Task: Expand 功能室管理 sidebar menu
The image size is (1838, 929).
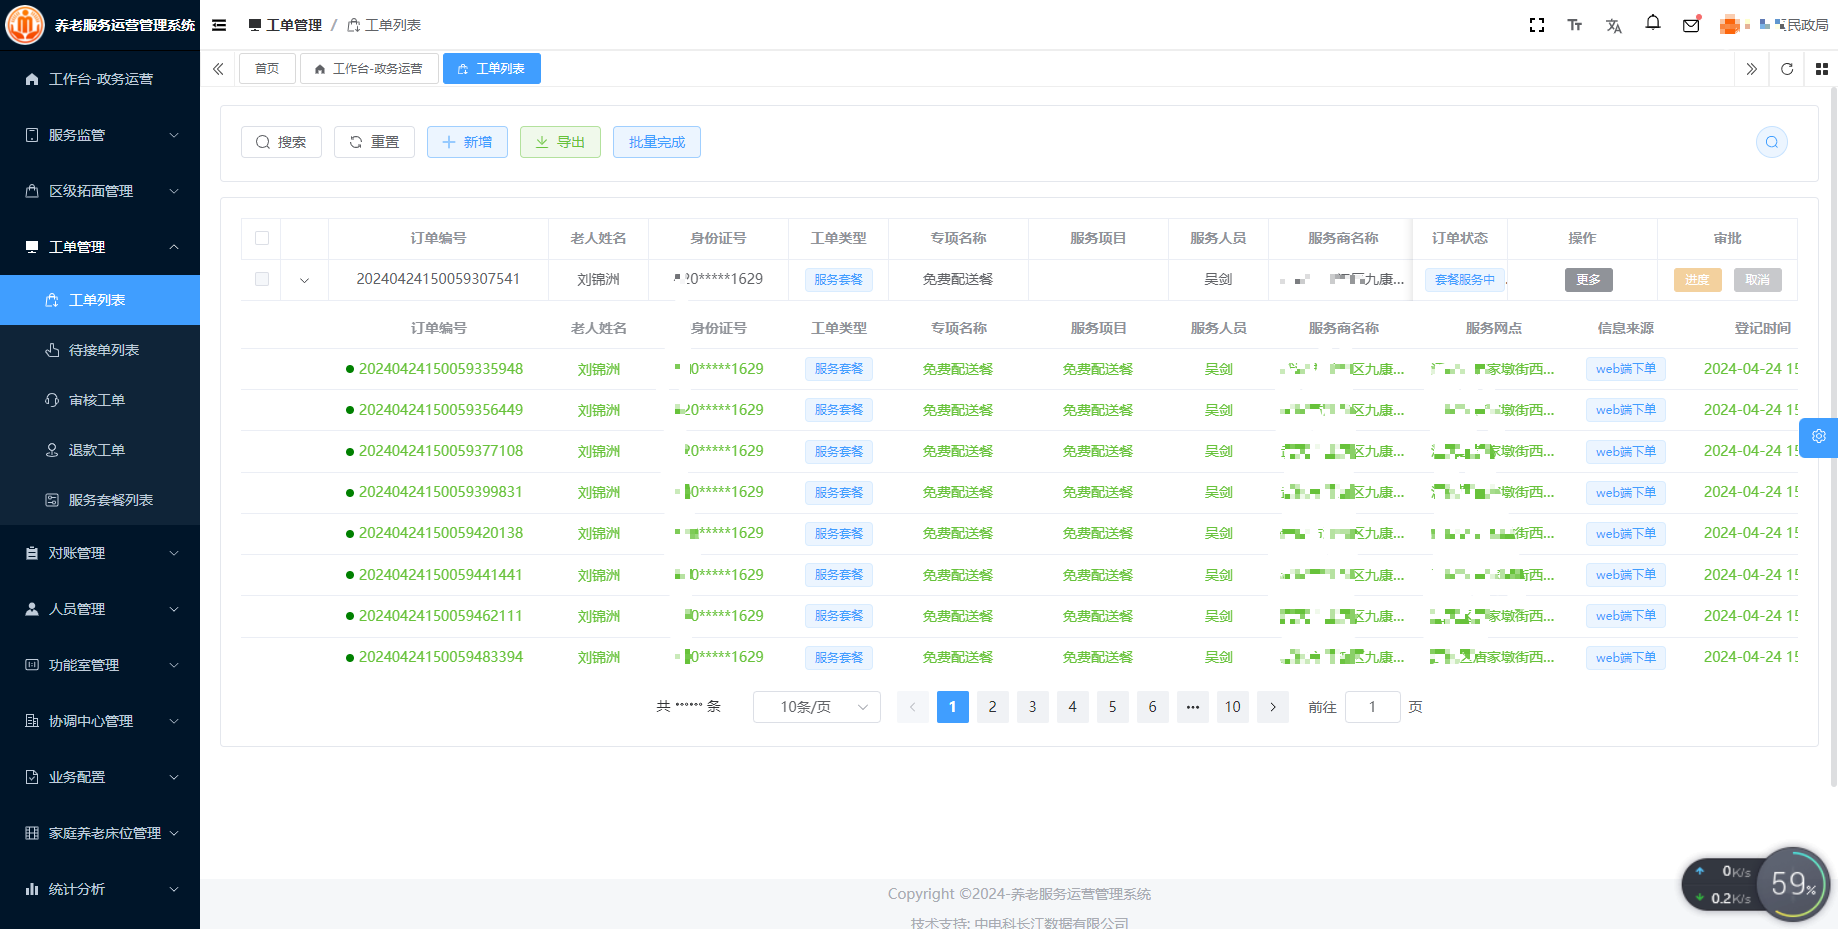Action: 100,665
